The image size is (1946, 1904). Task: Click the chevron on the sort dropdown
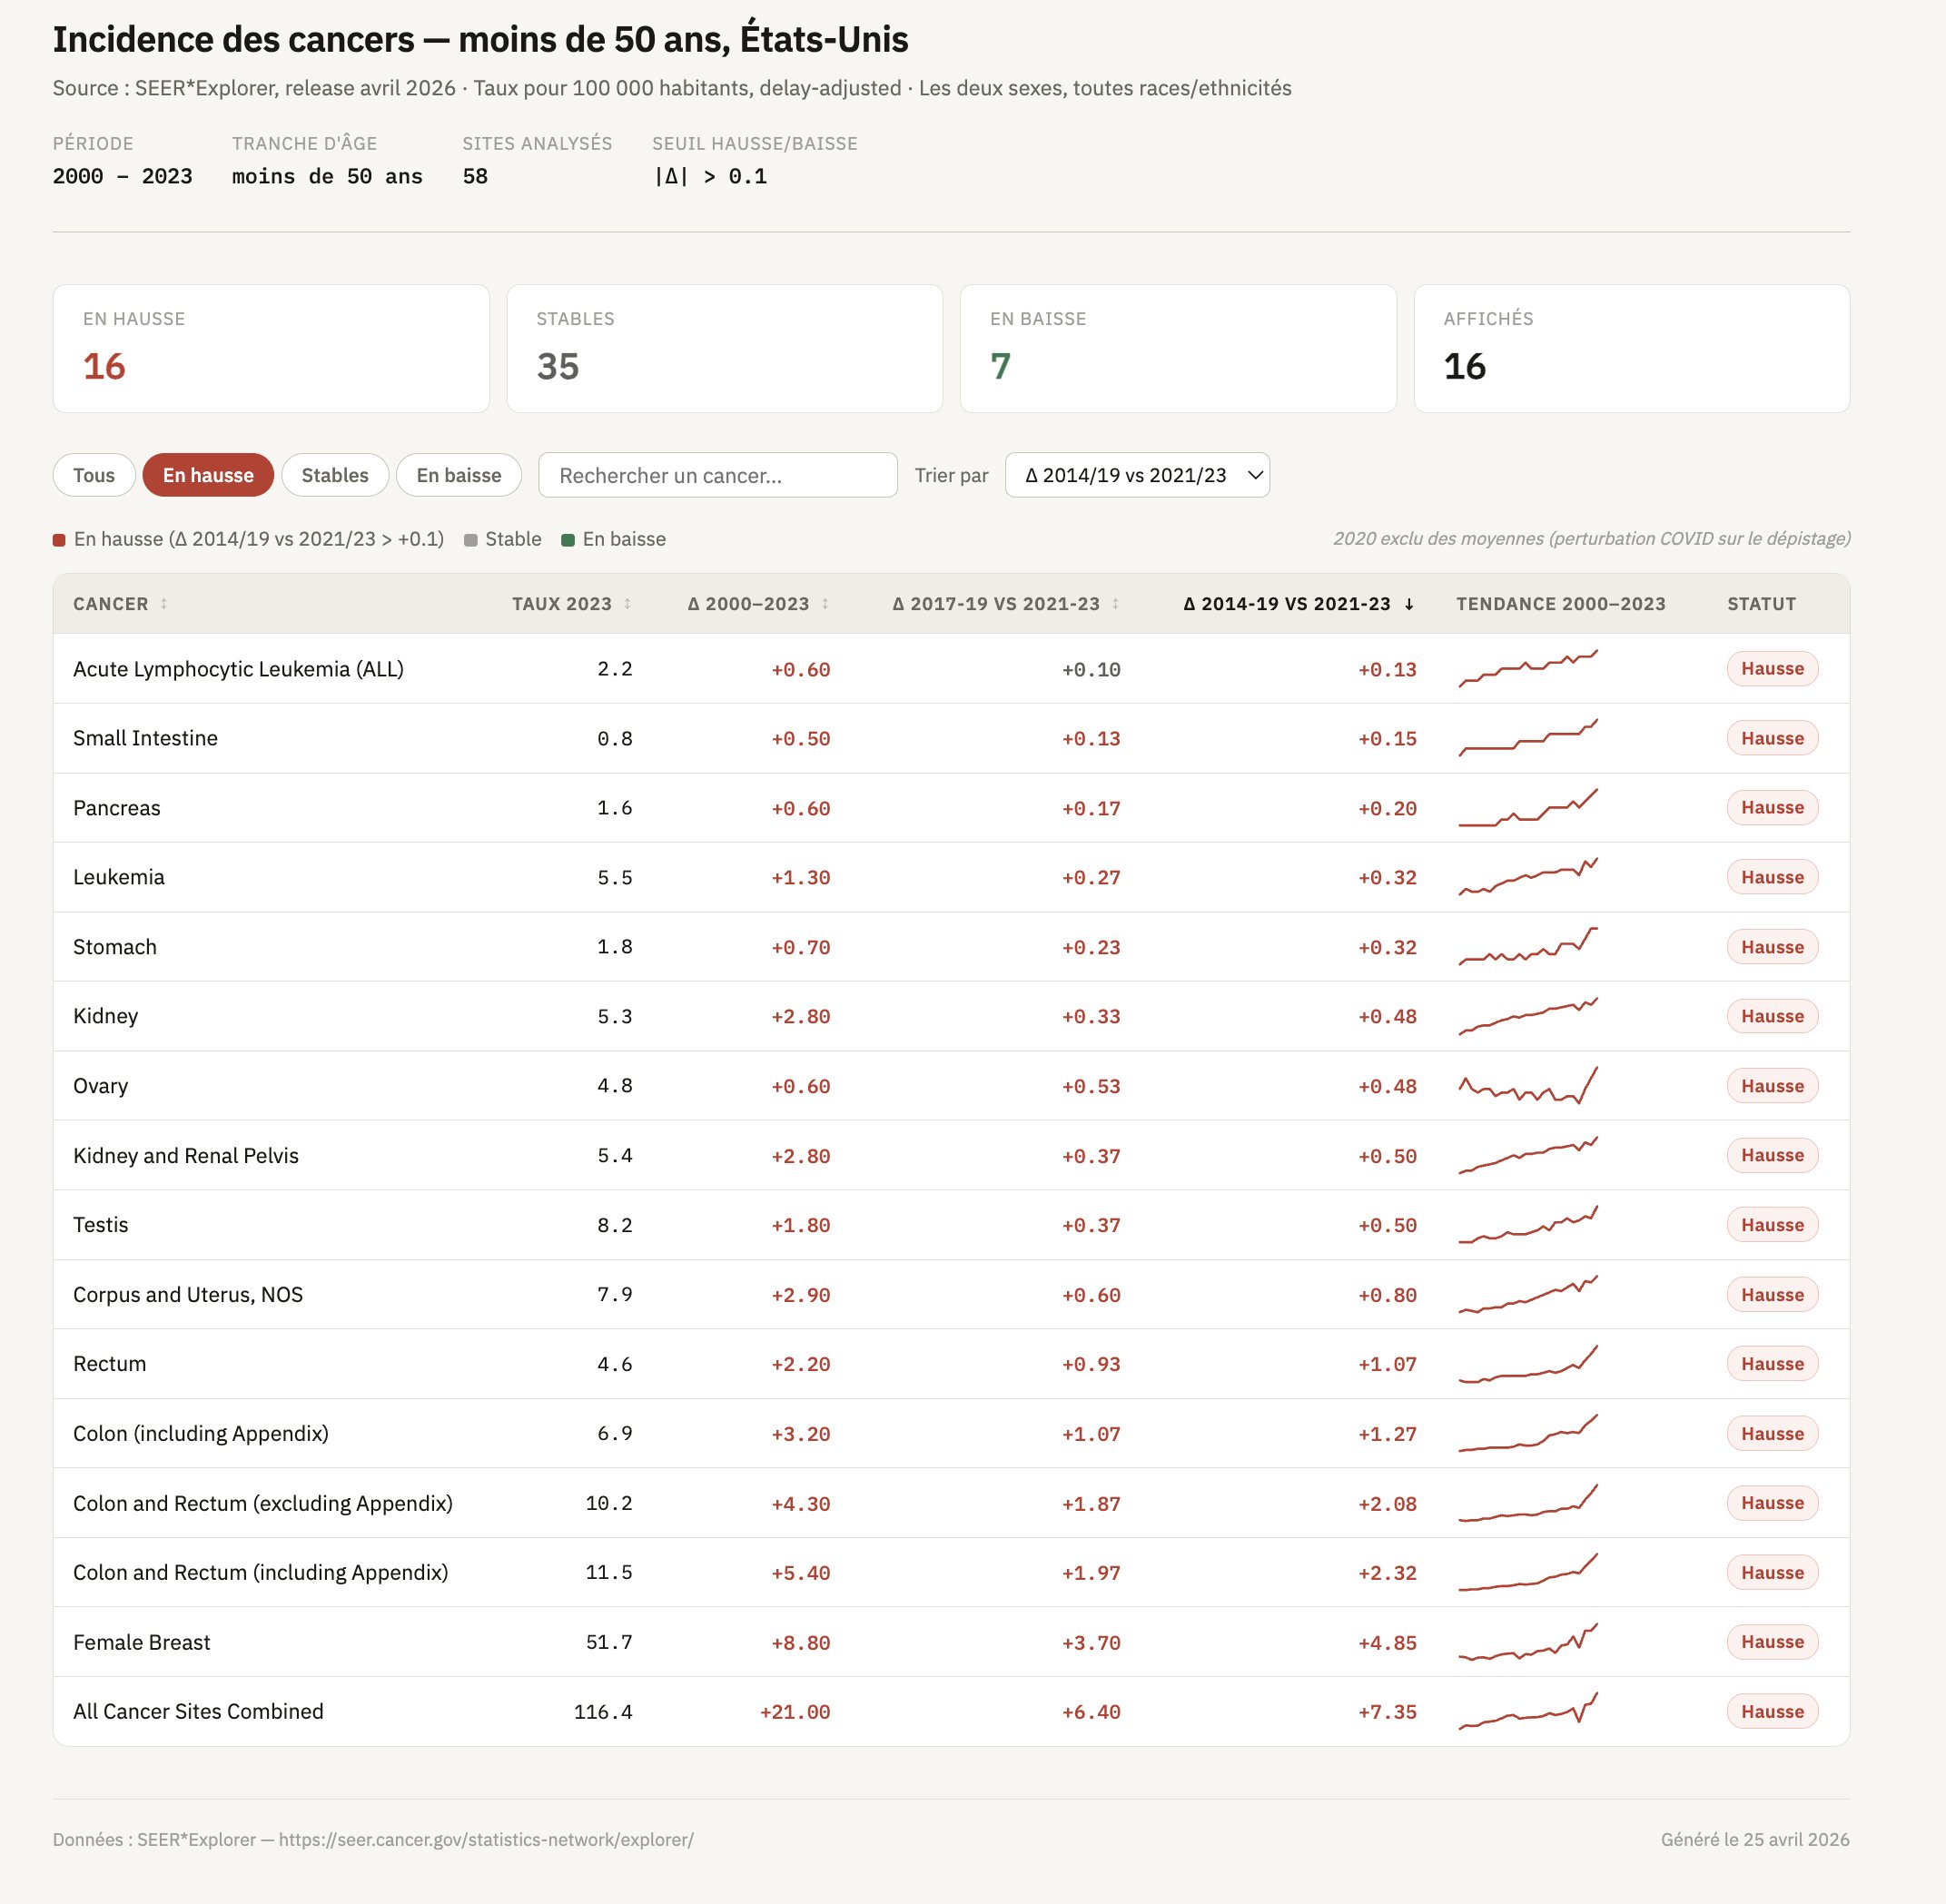click(1254, 475)
